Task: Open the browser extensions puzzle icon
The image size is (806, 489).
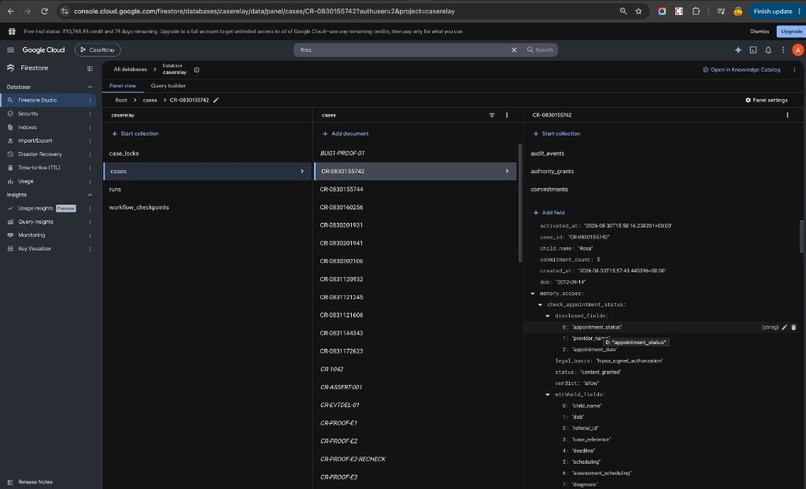Action: [696, 11]
